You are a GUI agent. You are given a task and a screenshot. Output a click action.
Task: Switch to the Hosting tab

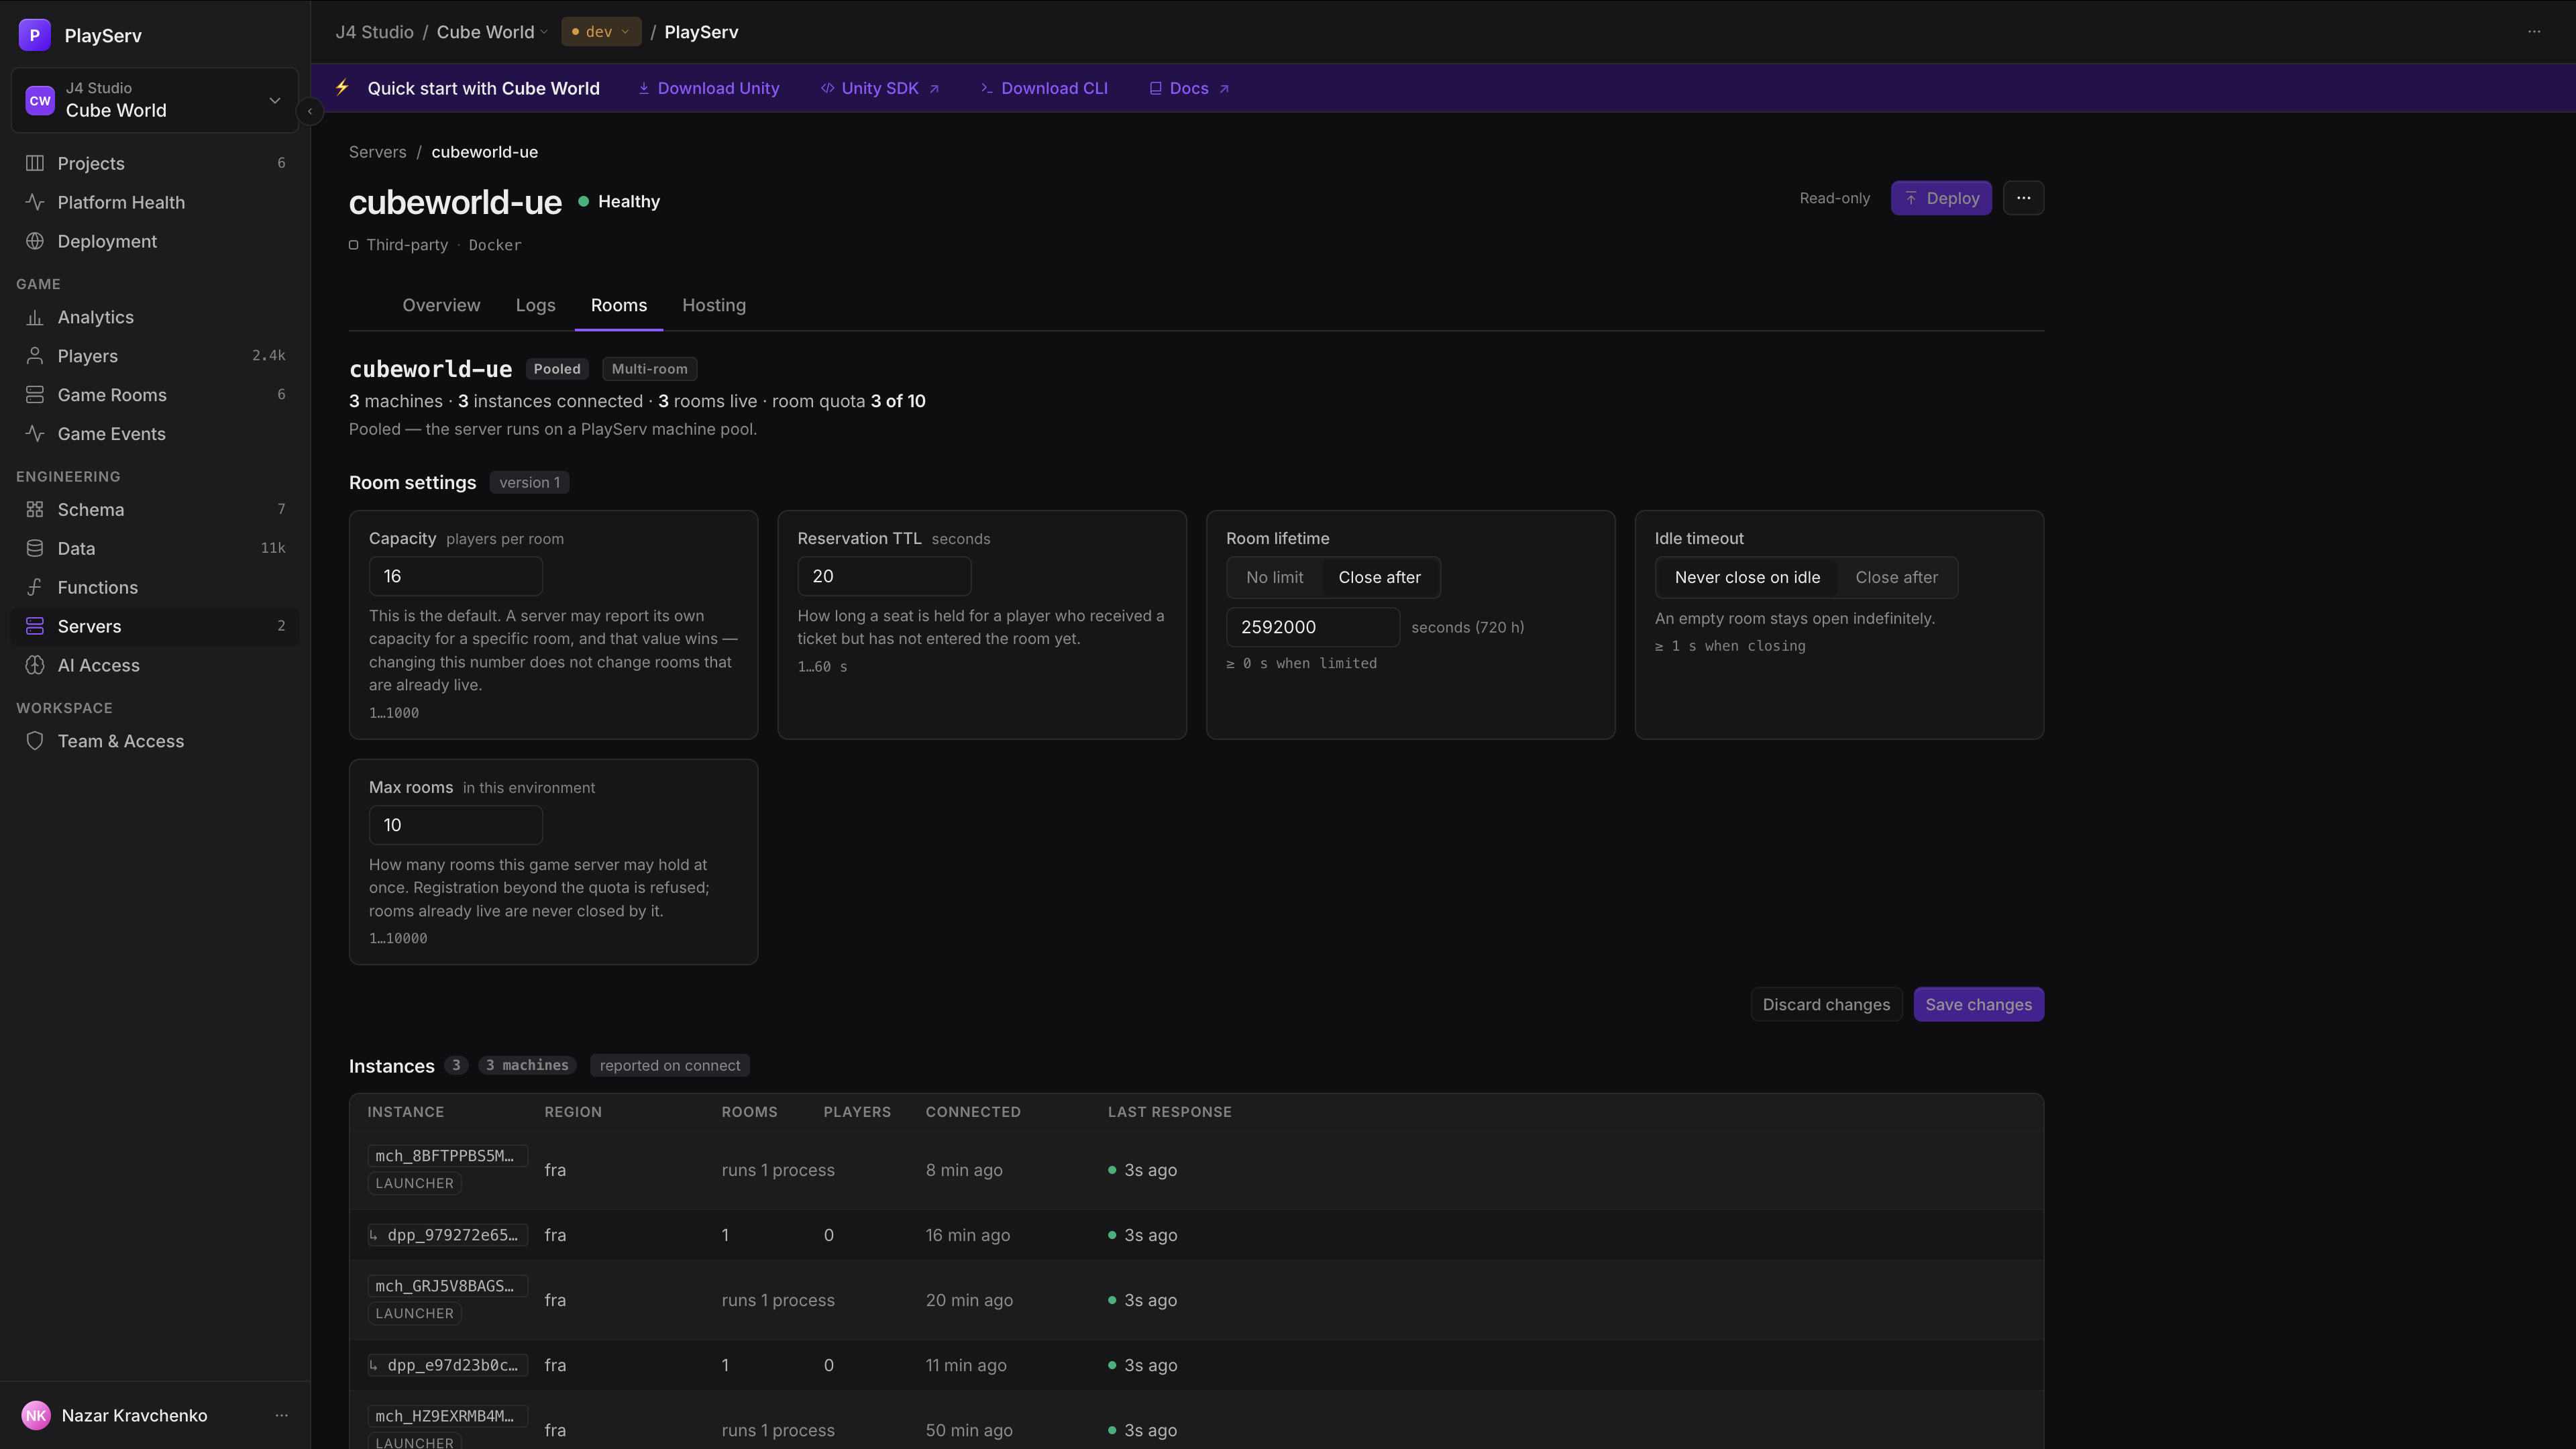713,305
